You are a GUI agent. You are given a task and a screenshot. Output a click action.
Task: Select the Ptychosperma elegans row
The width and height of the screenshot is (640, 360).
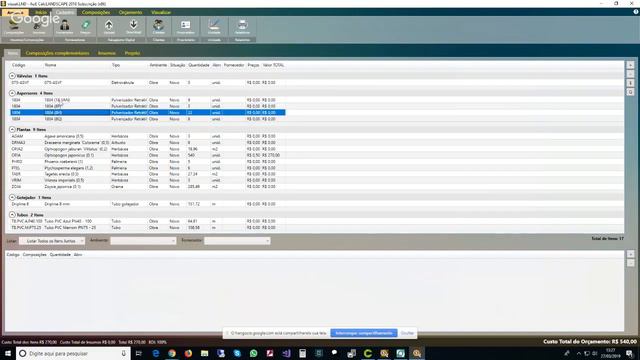[x=148, y=168]
